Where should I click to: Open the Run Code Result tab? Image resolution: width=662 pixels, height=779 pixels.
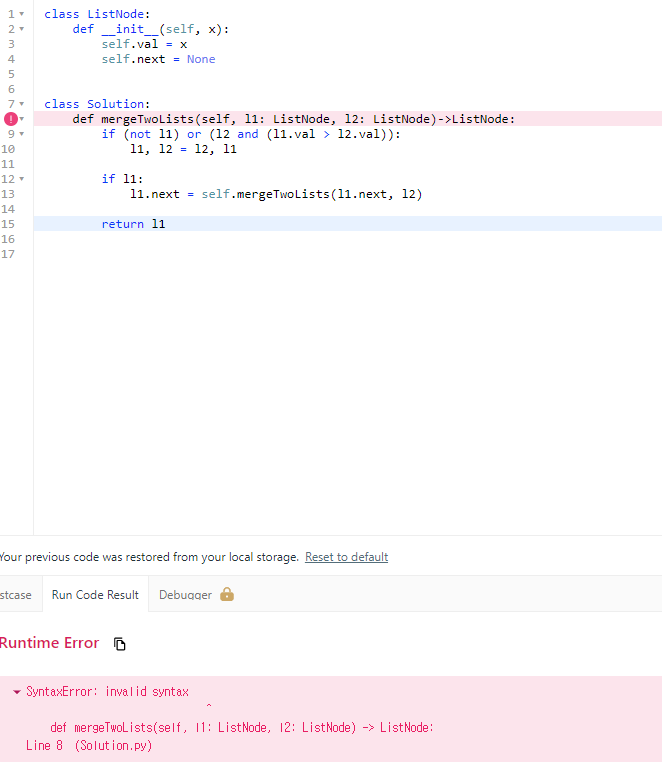(x=95, y=595)
